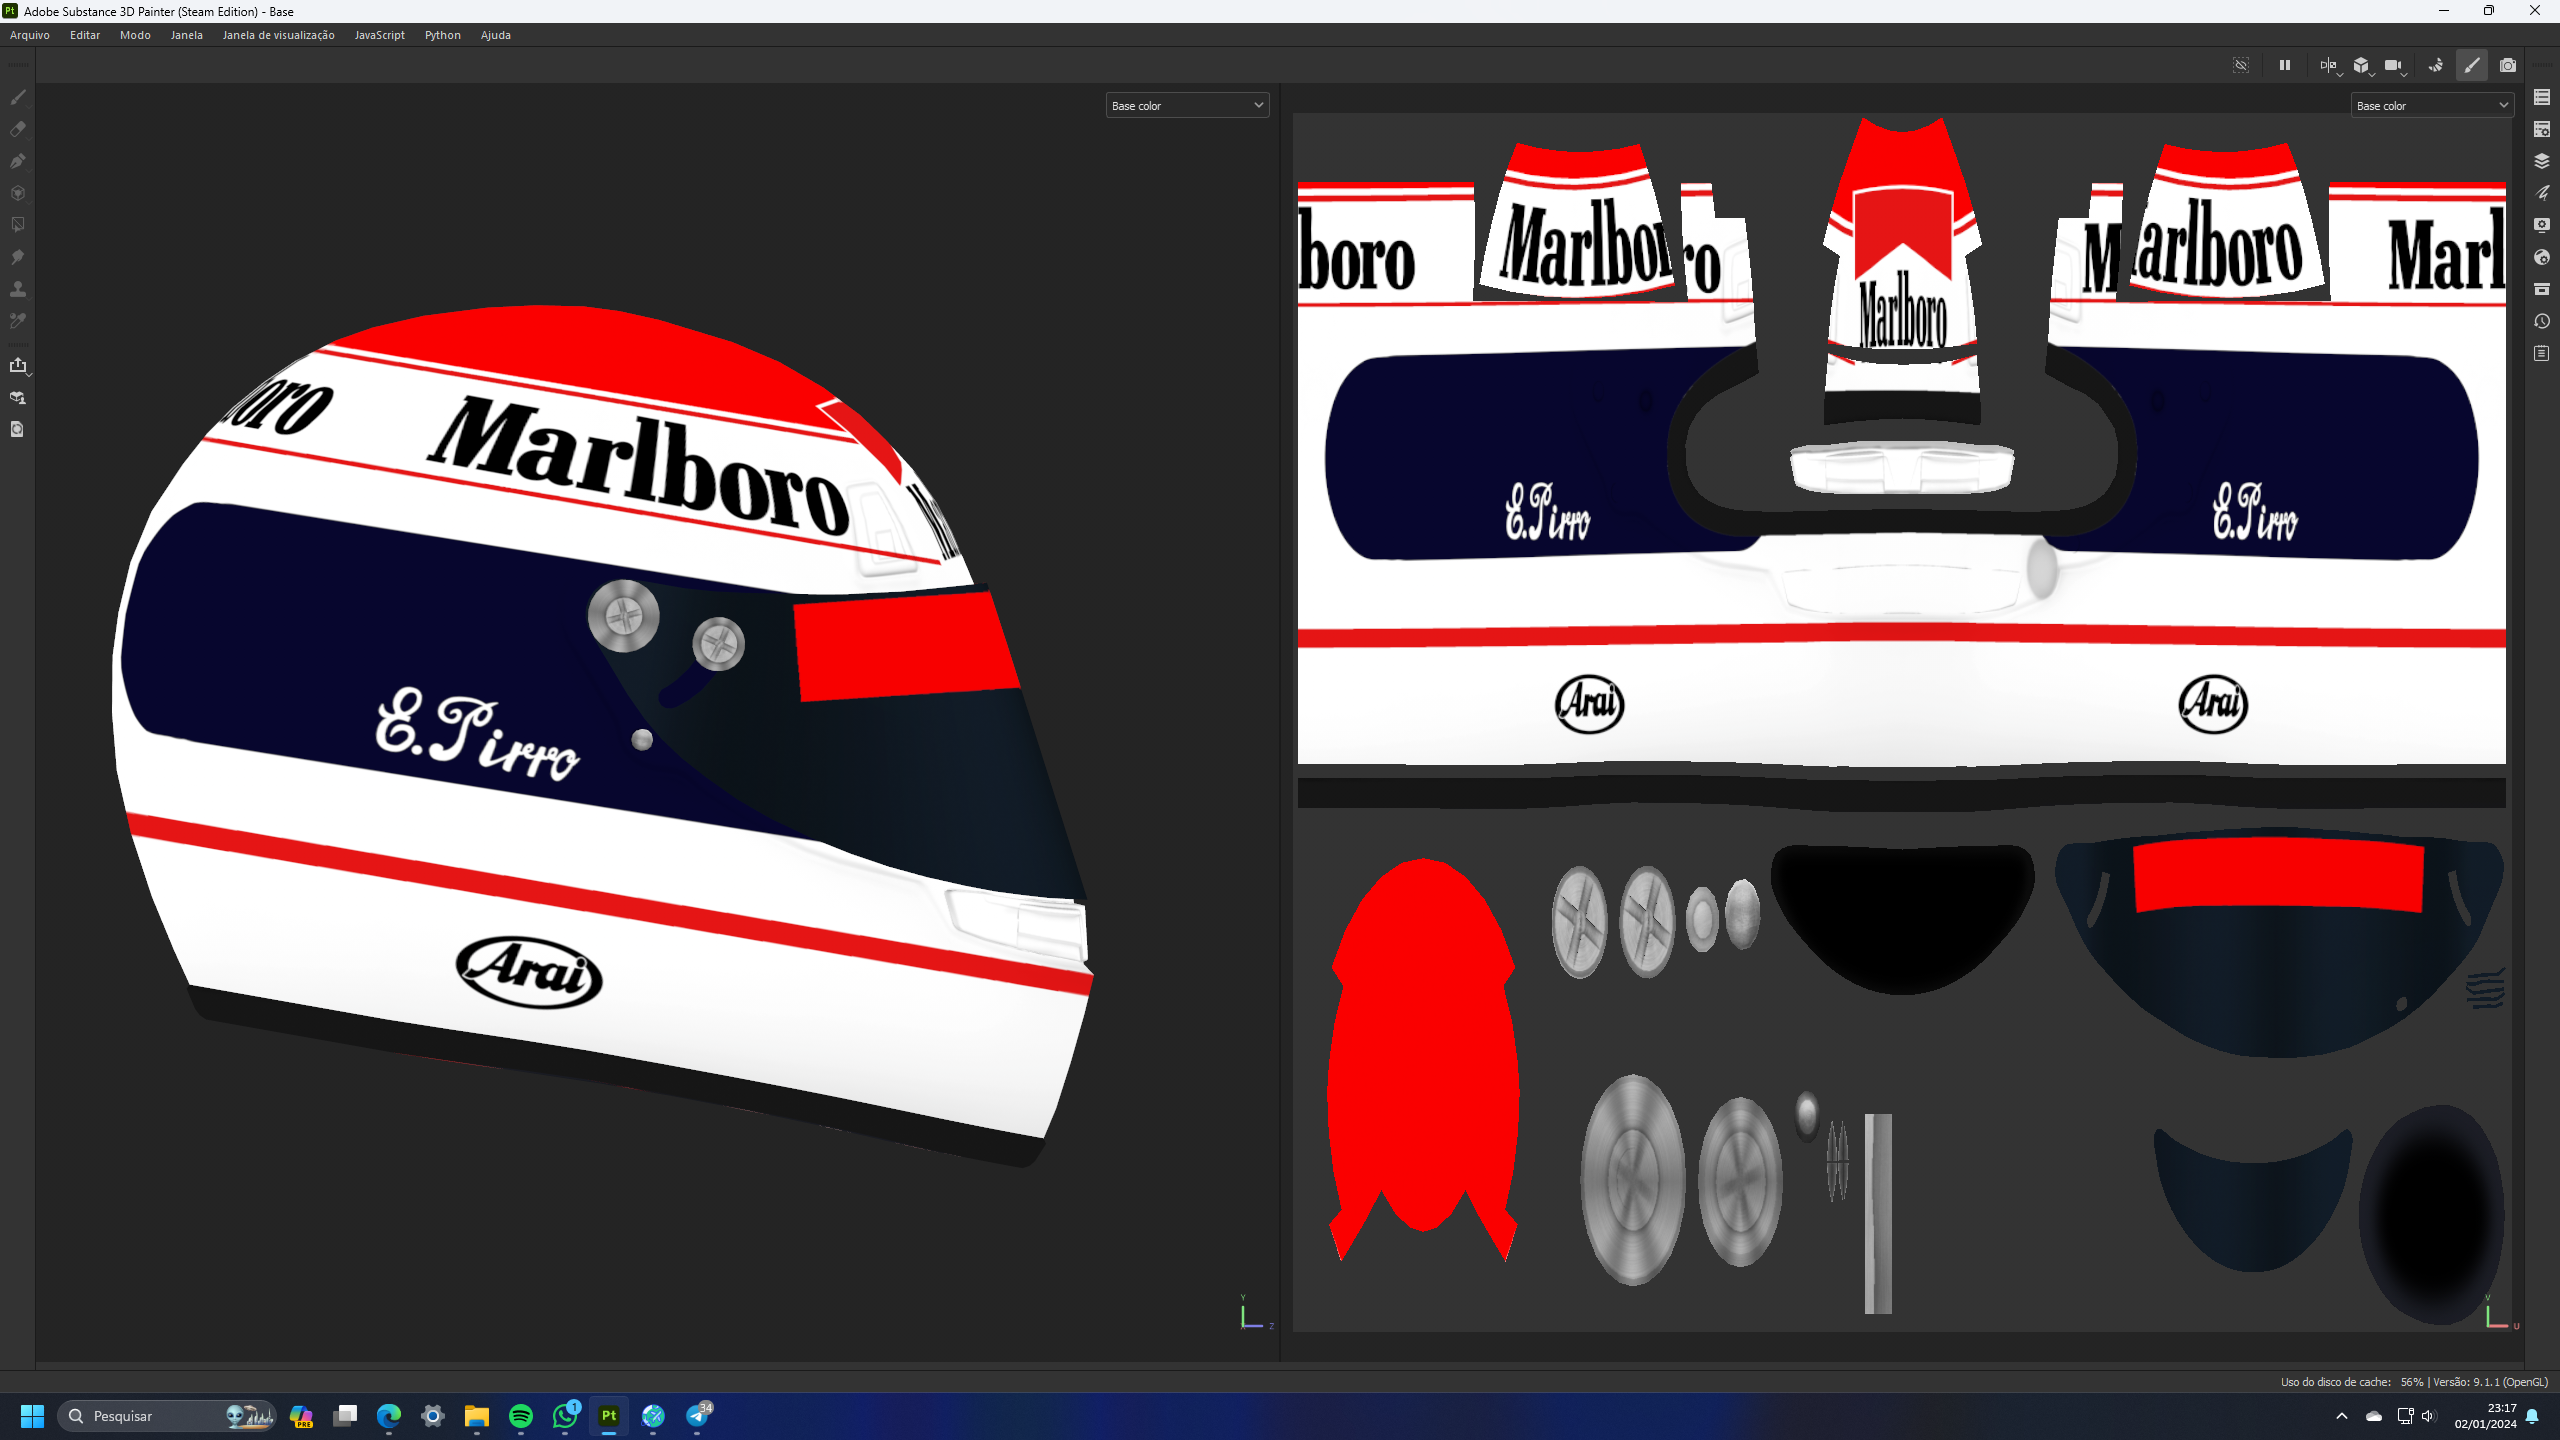Screen dimensions: 2560x1440
Task: Open the resource updater document icon
Action: tap(18, 429)
